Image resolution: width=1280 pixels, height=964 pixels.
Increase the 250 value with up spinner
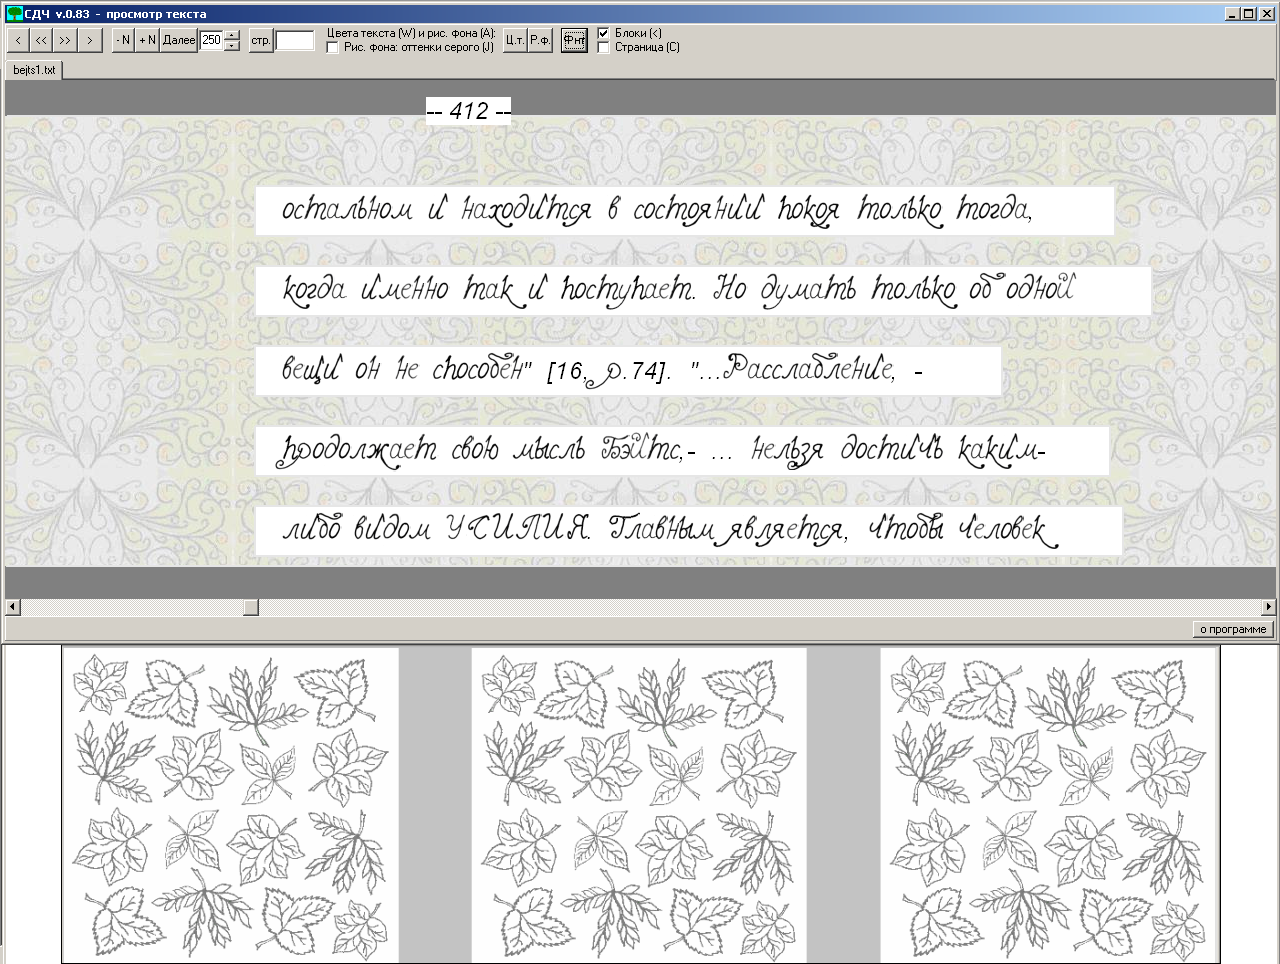232,35
